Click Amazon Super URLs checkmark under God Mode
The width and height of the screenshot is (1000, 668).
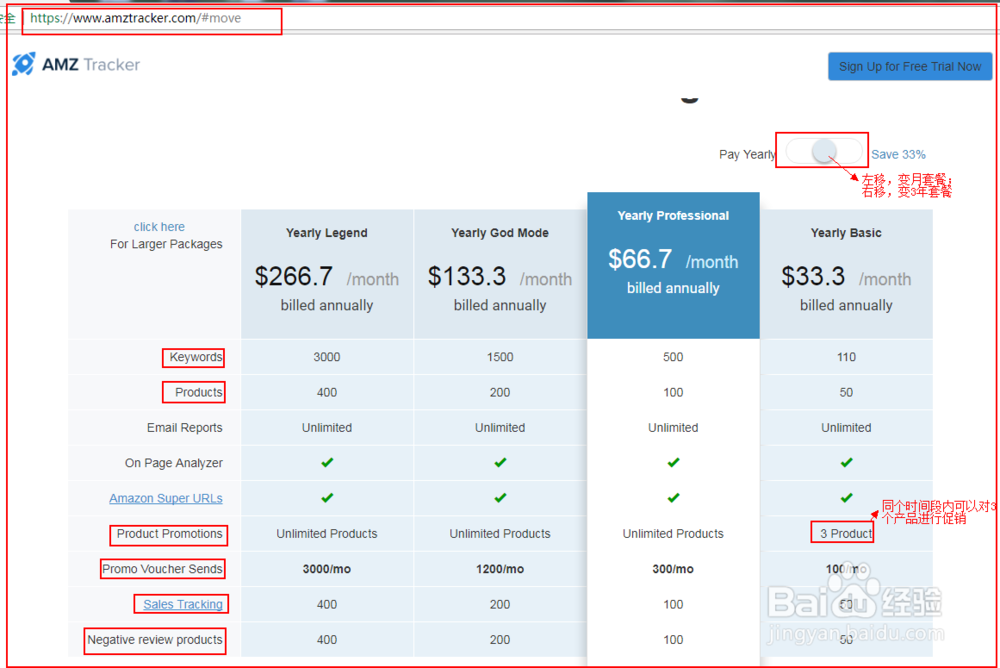[500, 498]
